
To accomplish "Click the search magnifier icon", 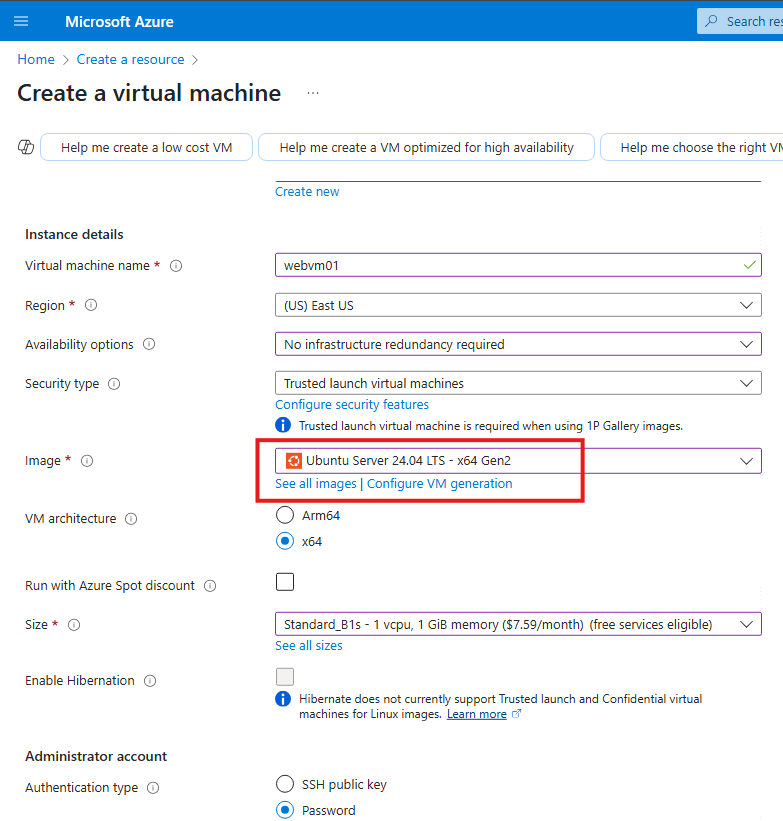I will [711, 21].
